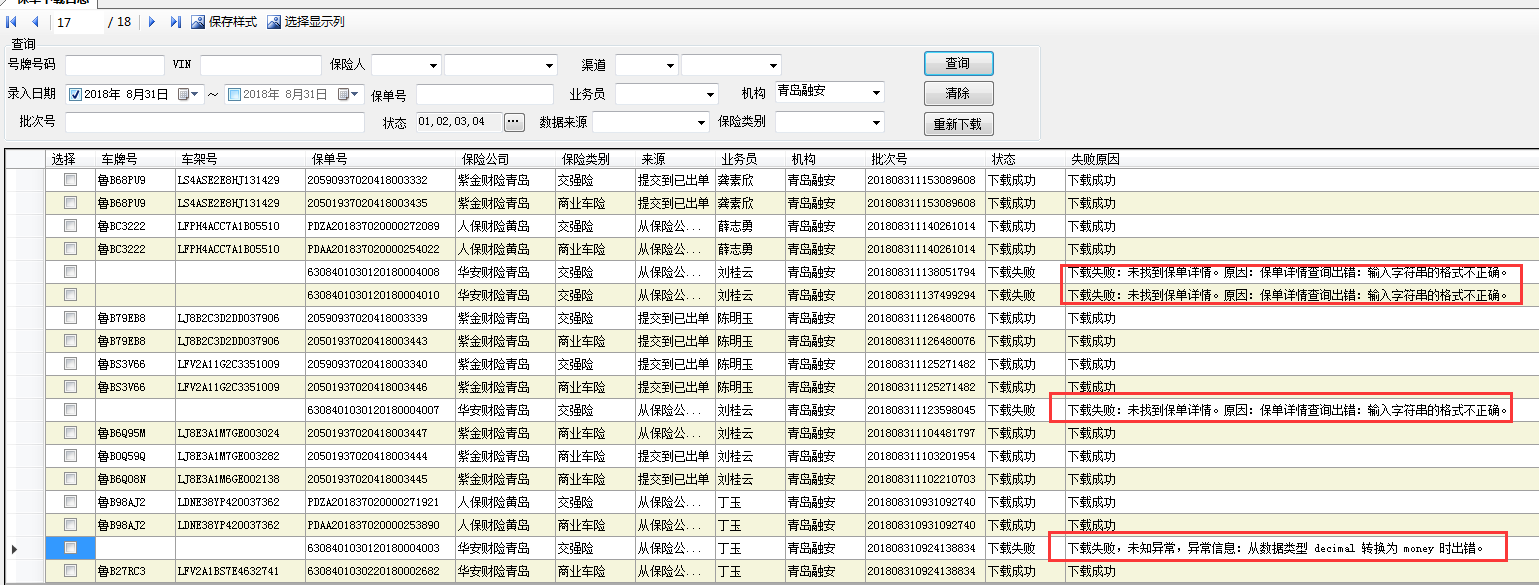This screenshot has width=1539, height=585.
Task: Click the 查询 button
Action: (958, 64)
